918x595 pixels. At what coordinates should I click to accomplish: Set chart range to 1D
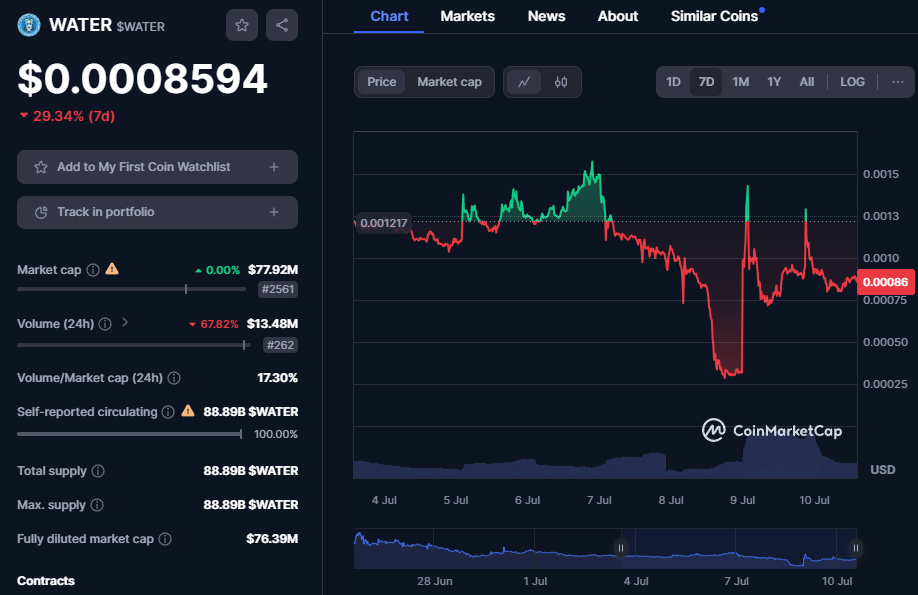673,82
